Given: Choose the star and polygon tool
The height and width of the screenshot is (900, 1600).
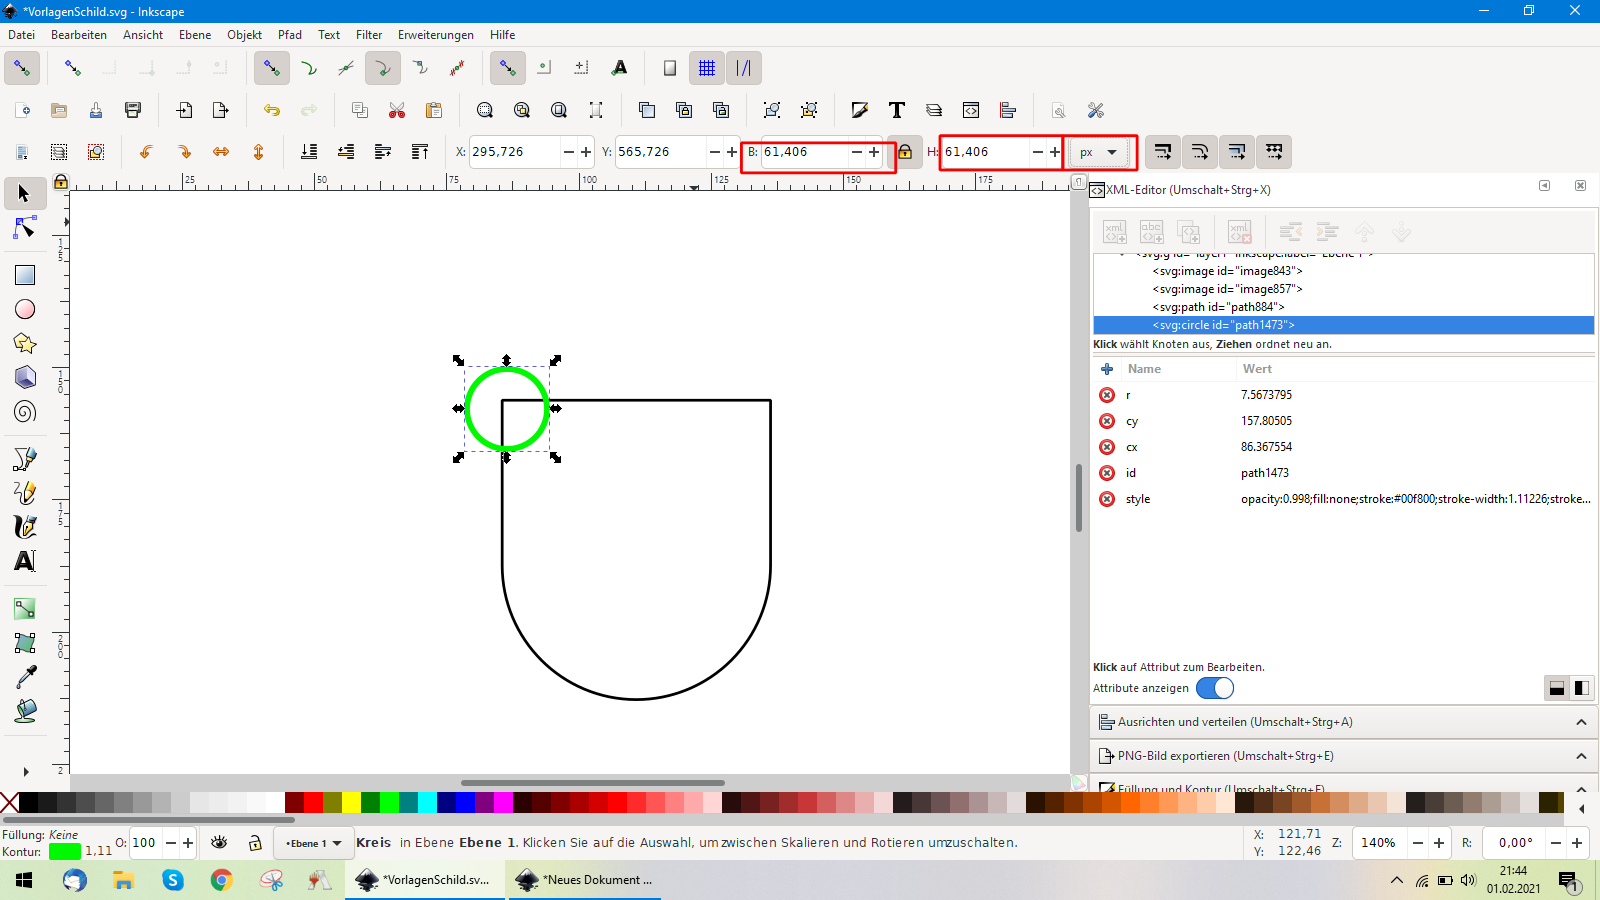Looking at the screenshot, I should point(25,344).
